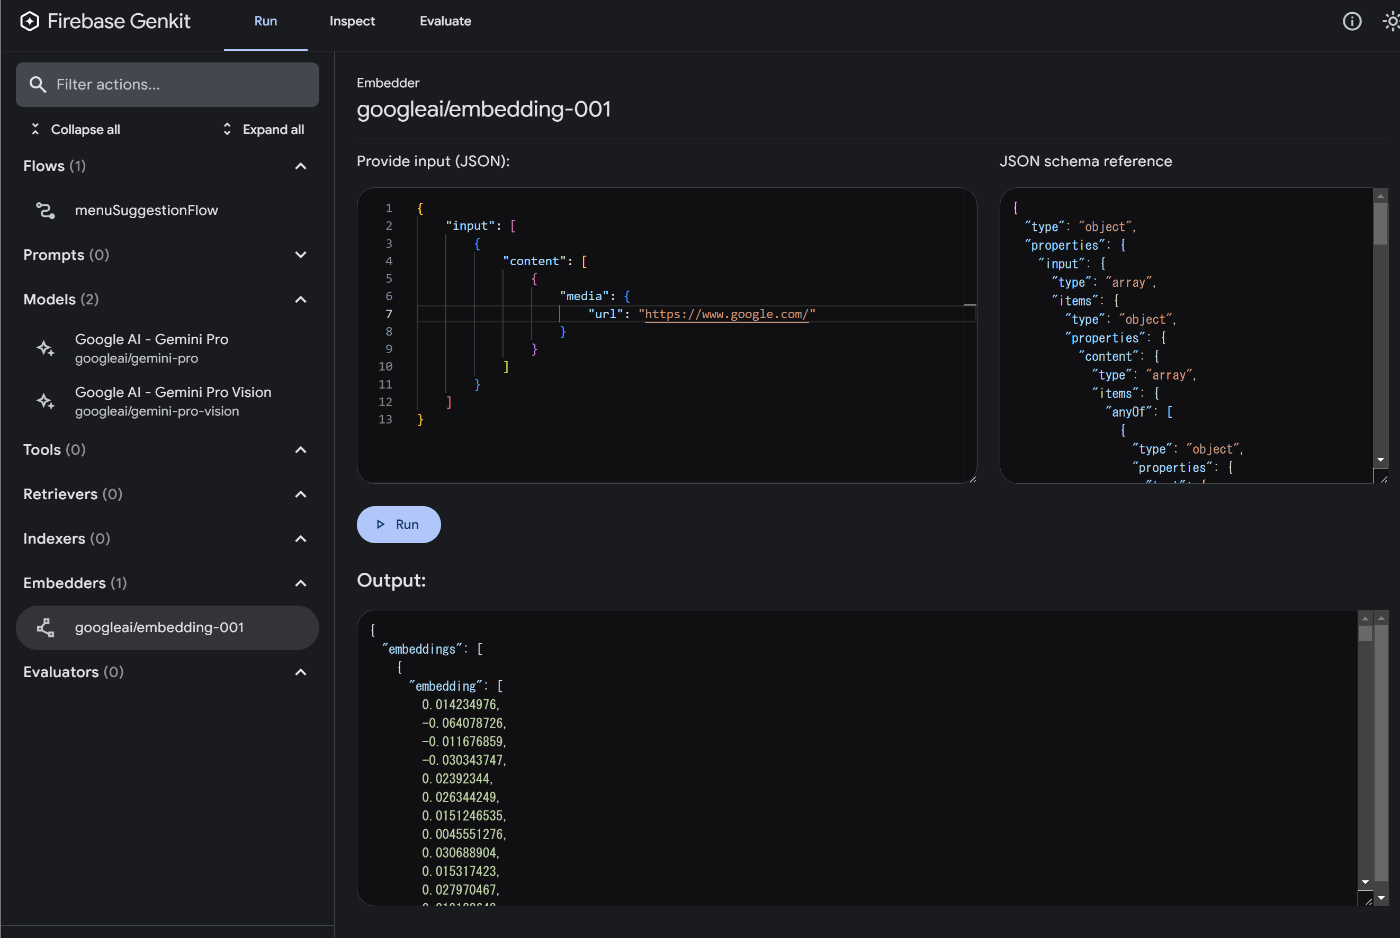Click the Firebase Genkit logo icon

click(30, 21)
